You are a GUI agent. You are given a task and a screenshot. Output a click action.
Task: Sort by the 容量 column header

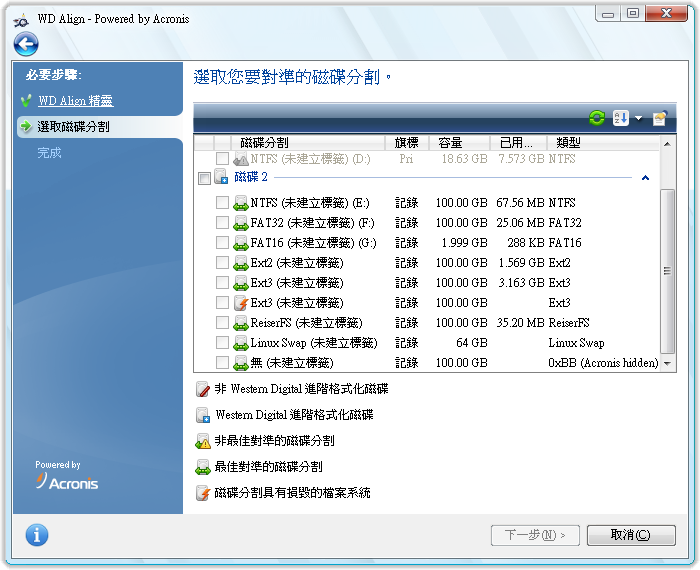(x=459, y=143)
